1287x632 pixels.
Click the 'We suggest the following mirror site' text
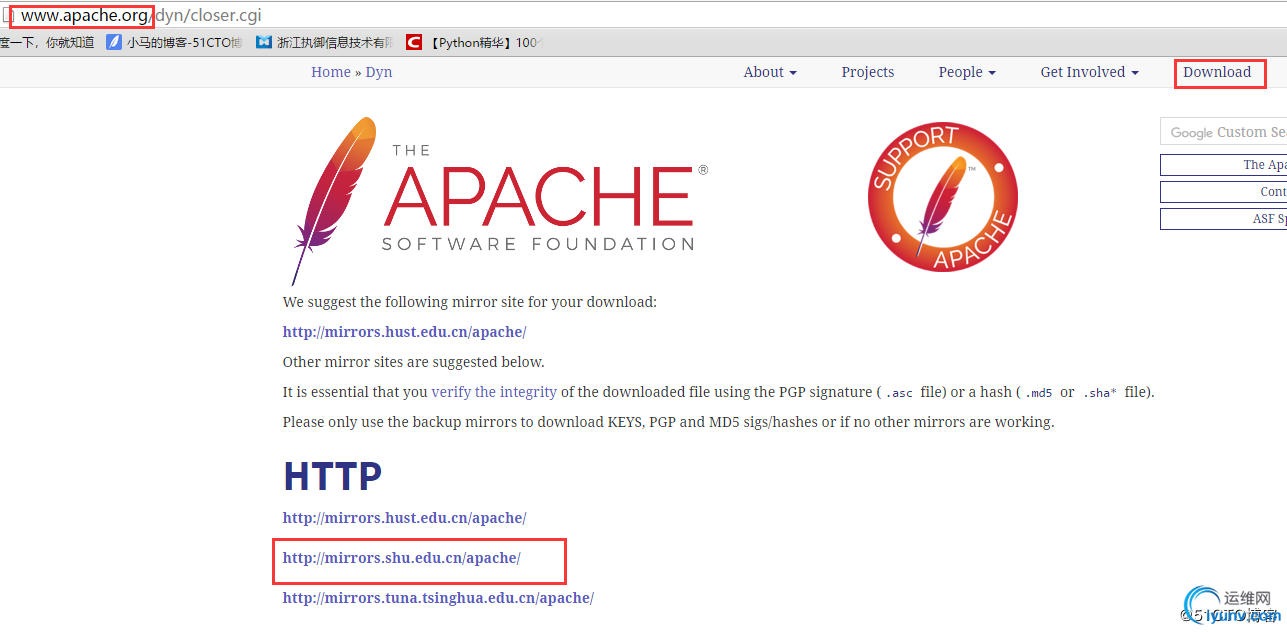click(470, 302)
